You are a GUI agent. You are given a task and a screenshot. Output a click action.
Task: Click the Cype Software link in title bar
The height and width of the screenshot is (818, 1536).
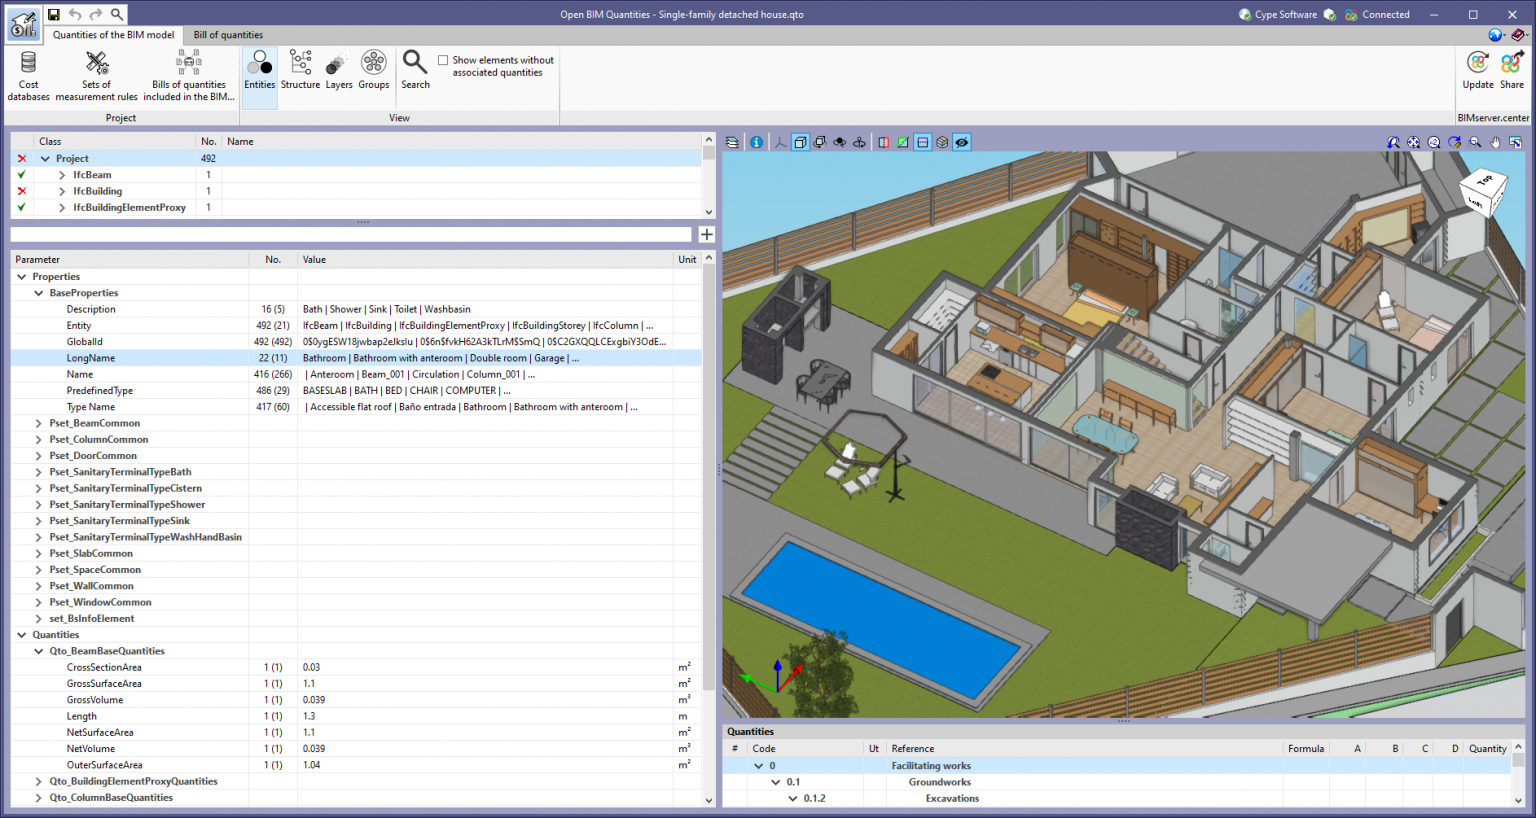(1278, 14)
